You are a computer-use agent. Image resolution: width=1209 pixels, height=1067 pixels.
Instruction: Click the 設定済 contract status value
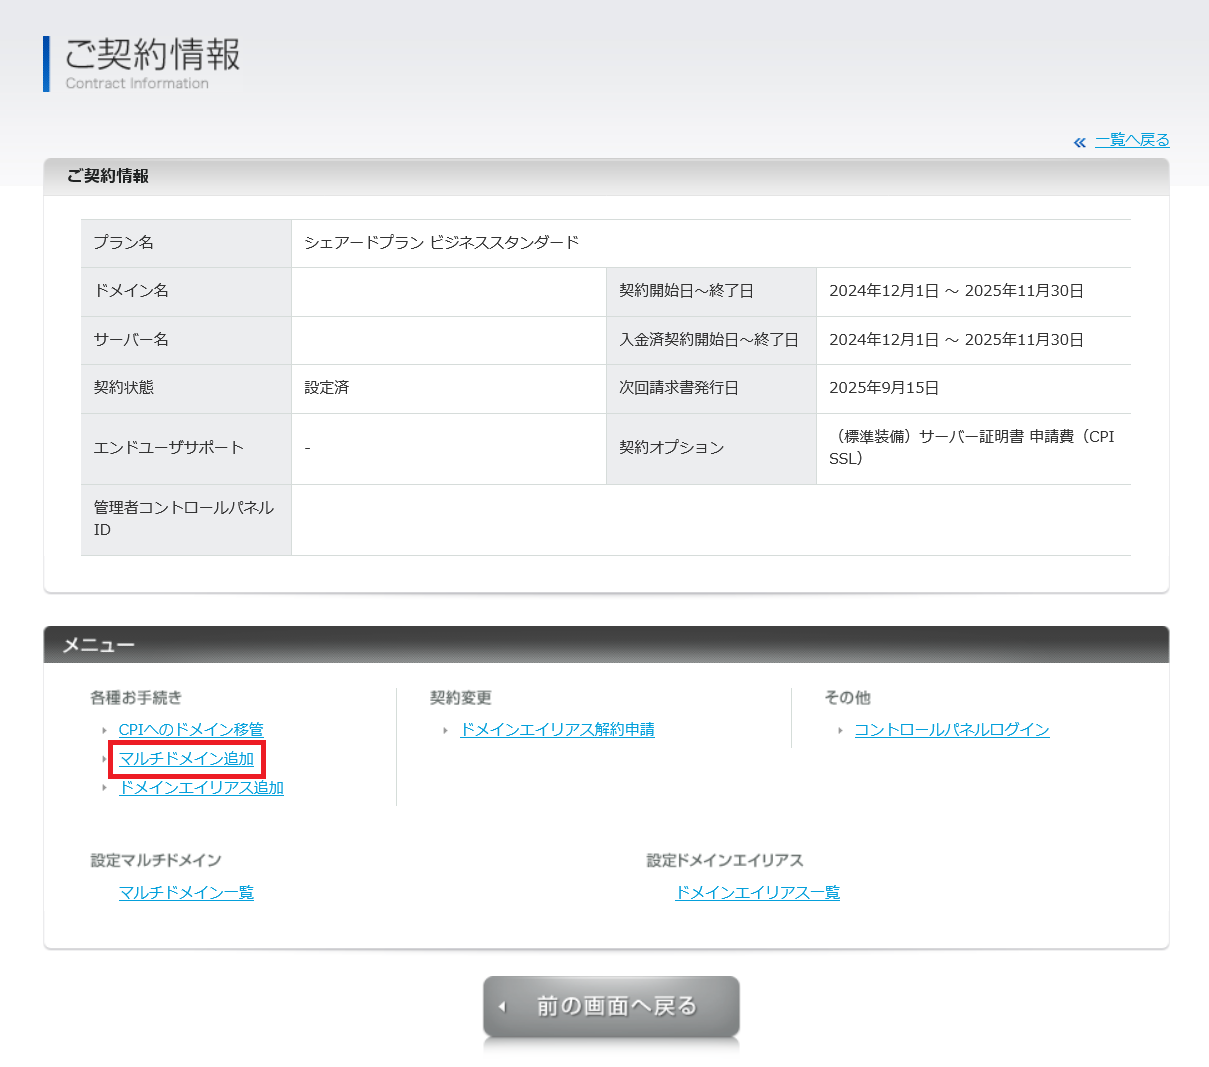[327, 388]
